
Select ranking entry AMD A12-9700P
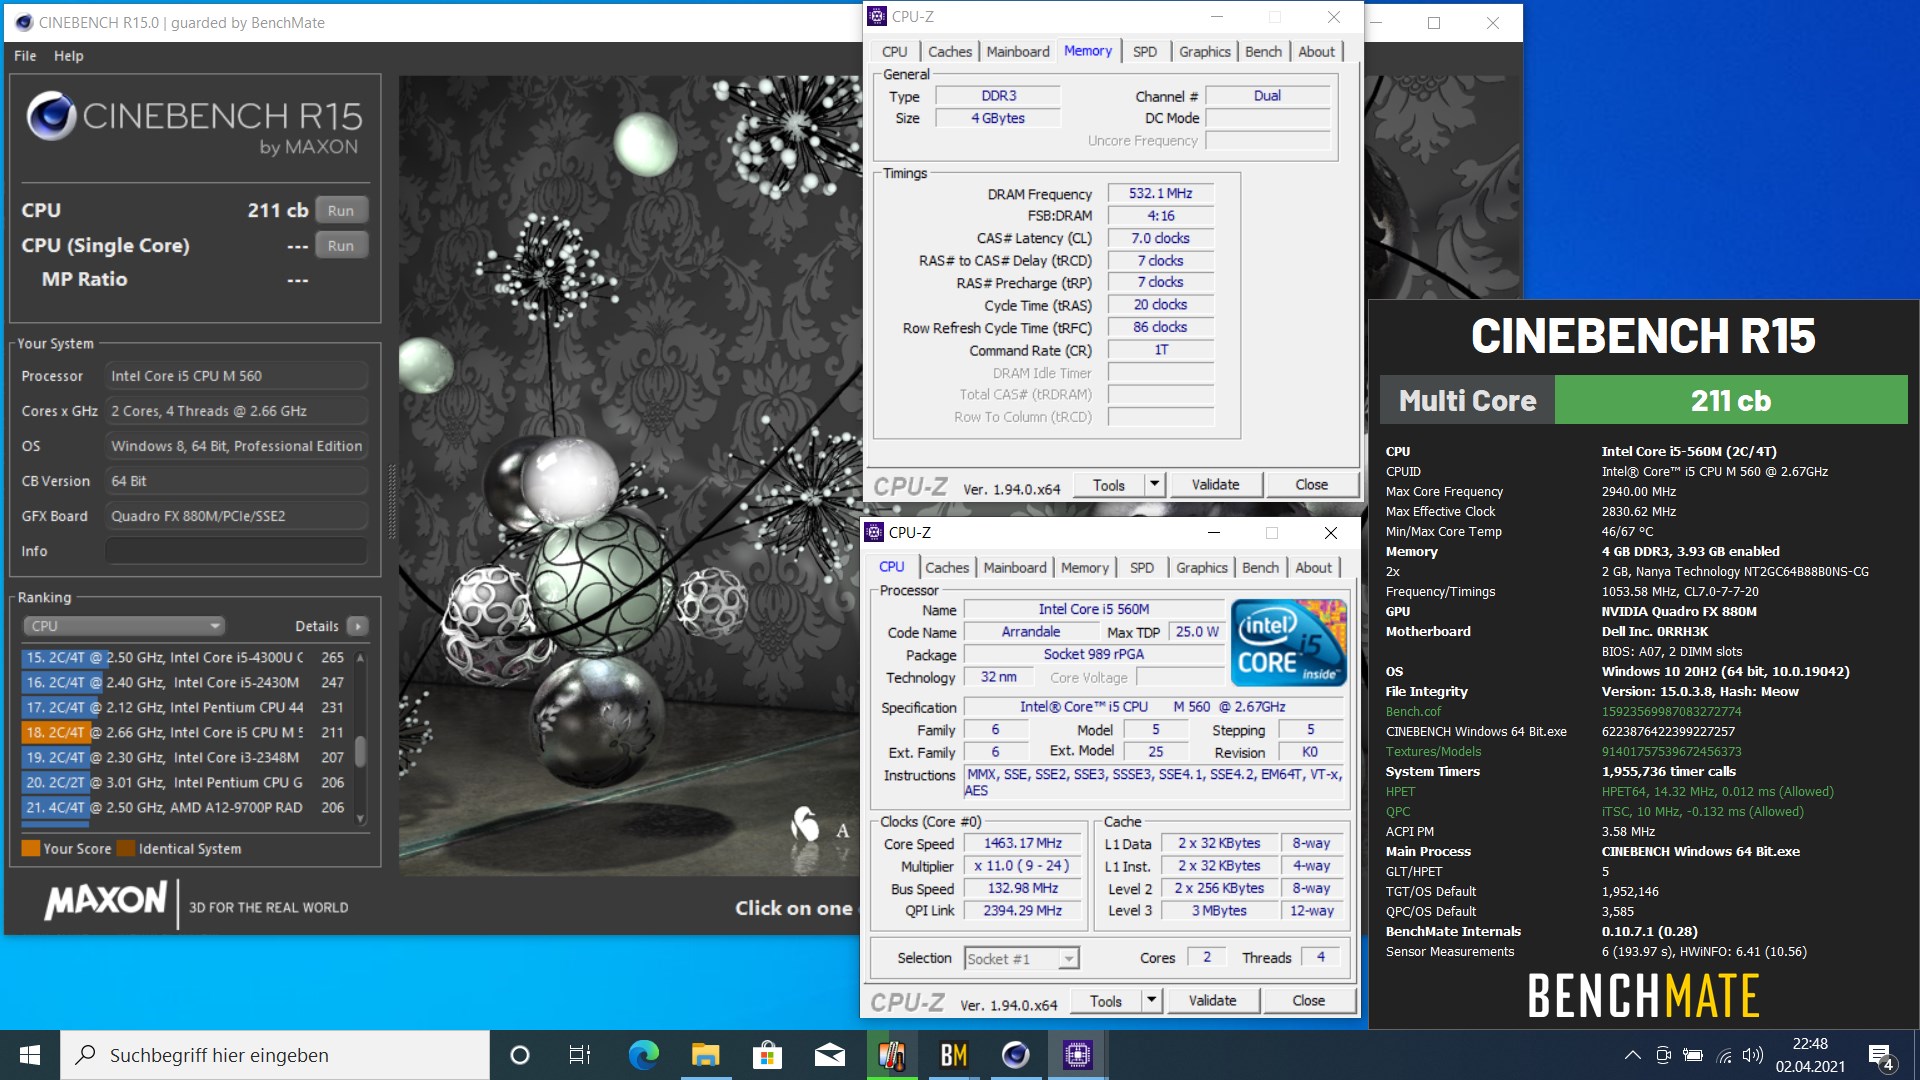pos(185,807)
